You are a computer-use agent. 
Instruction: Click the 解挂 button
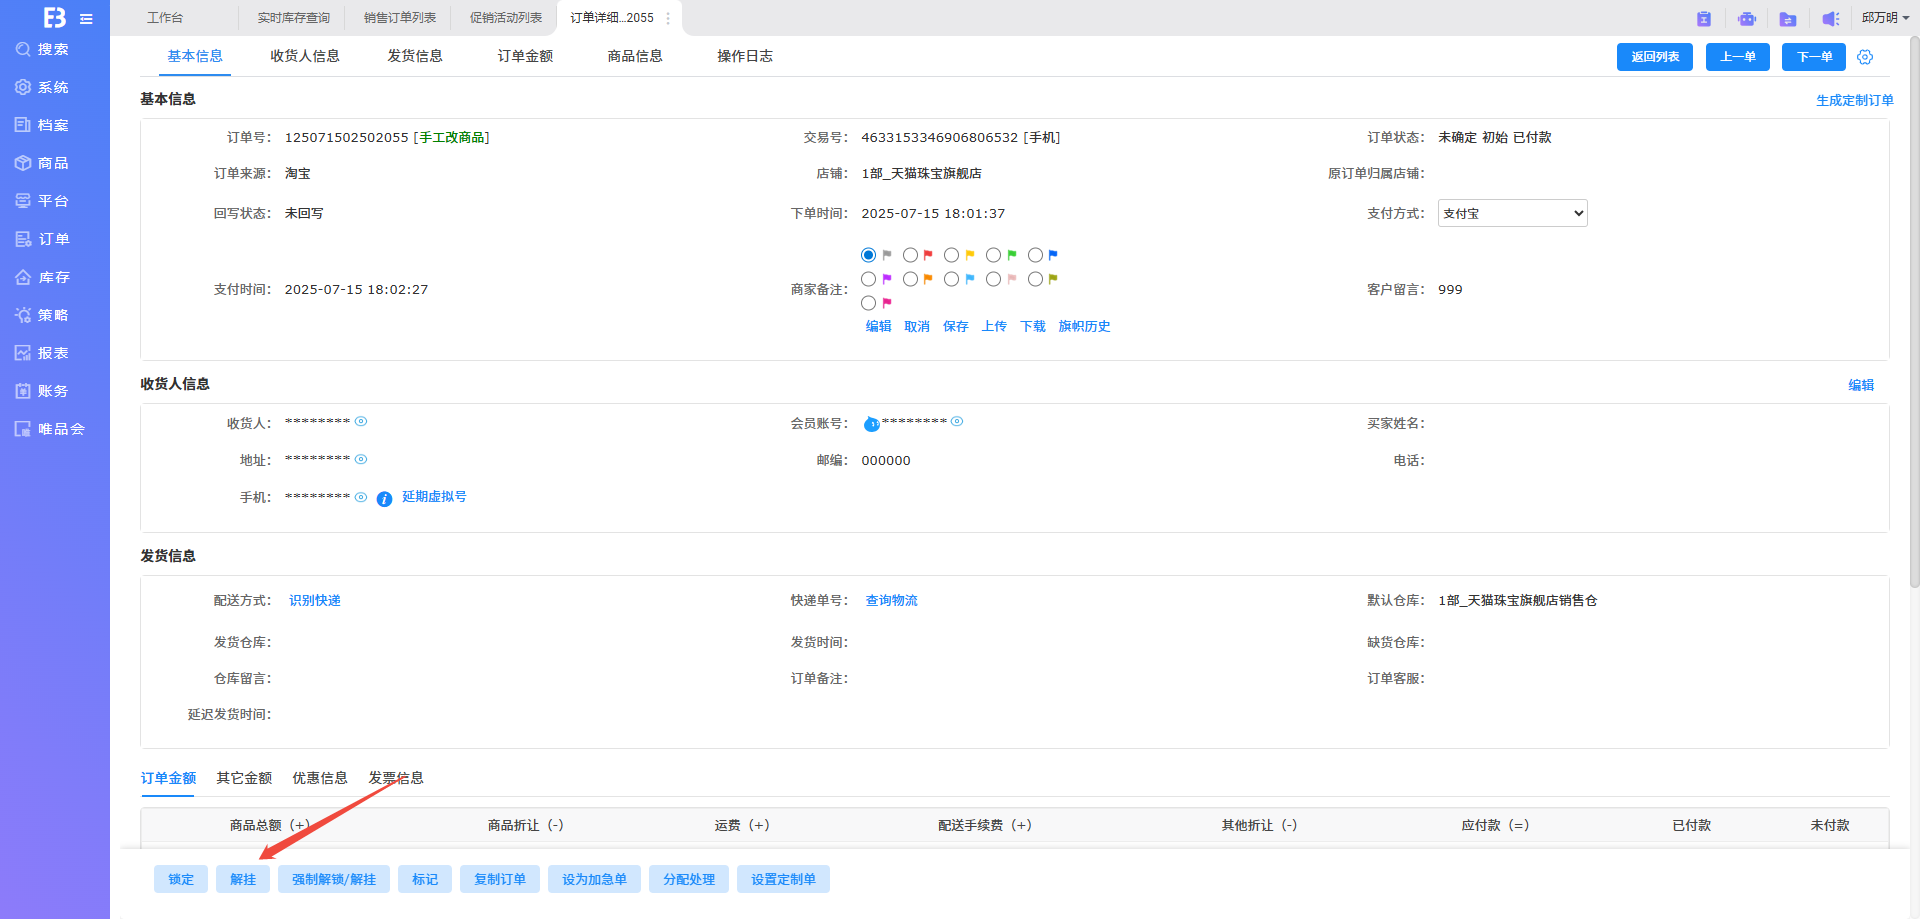click(243, 879)
